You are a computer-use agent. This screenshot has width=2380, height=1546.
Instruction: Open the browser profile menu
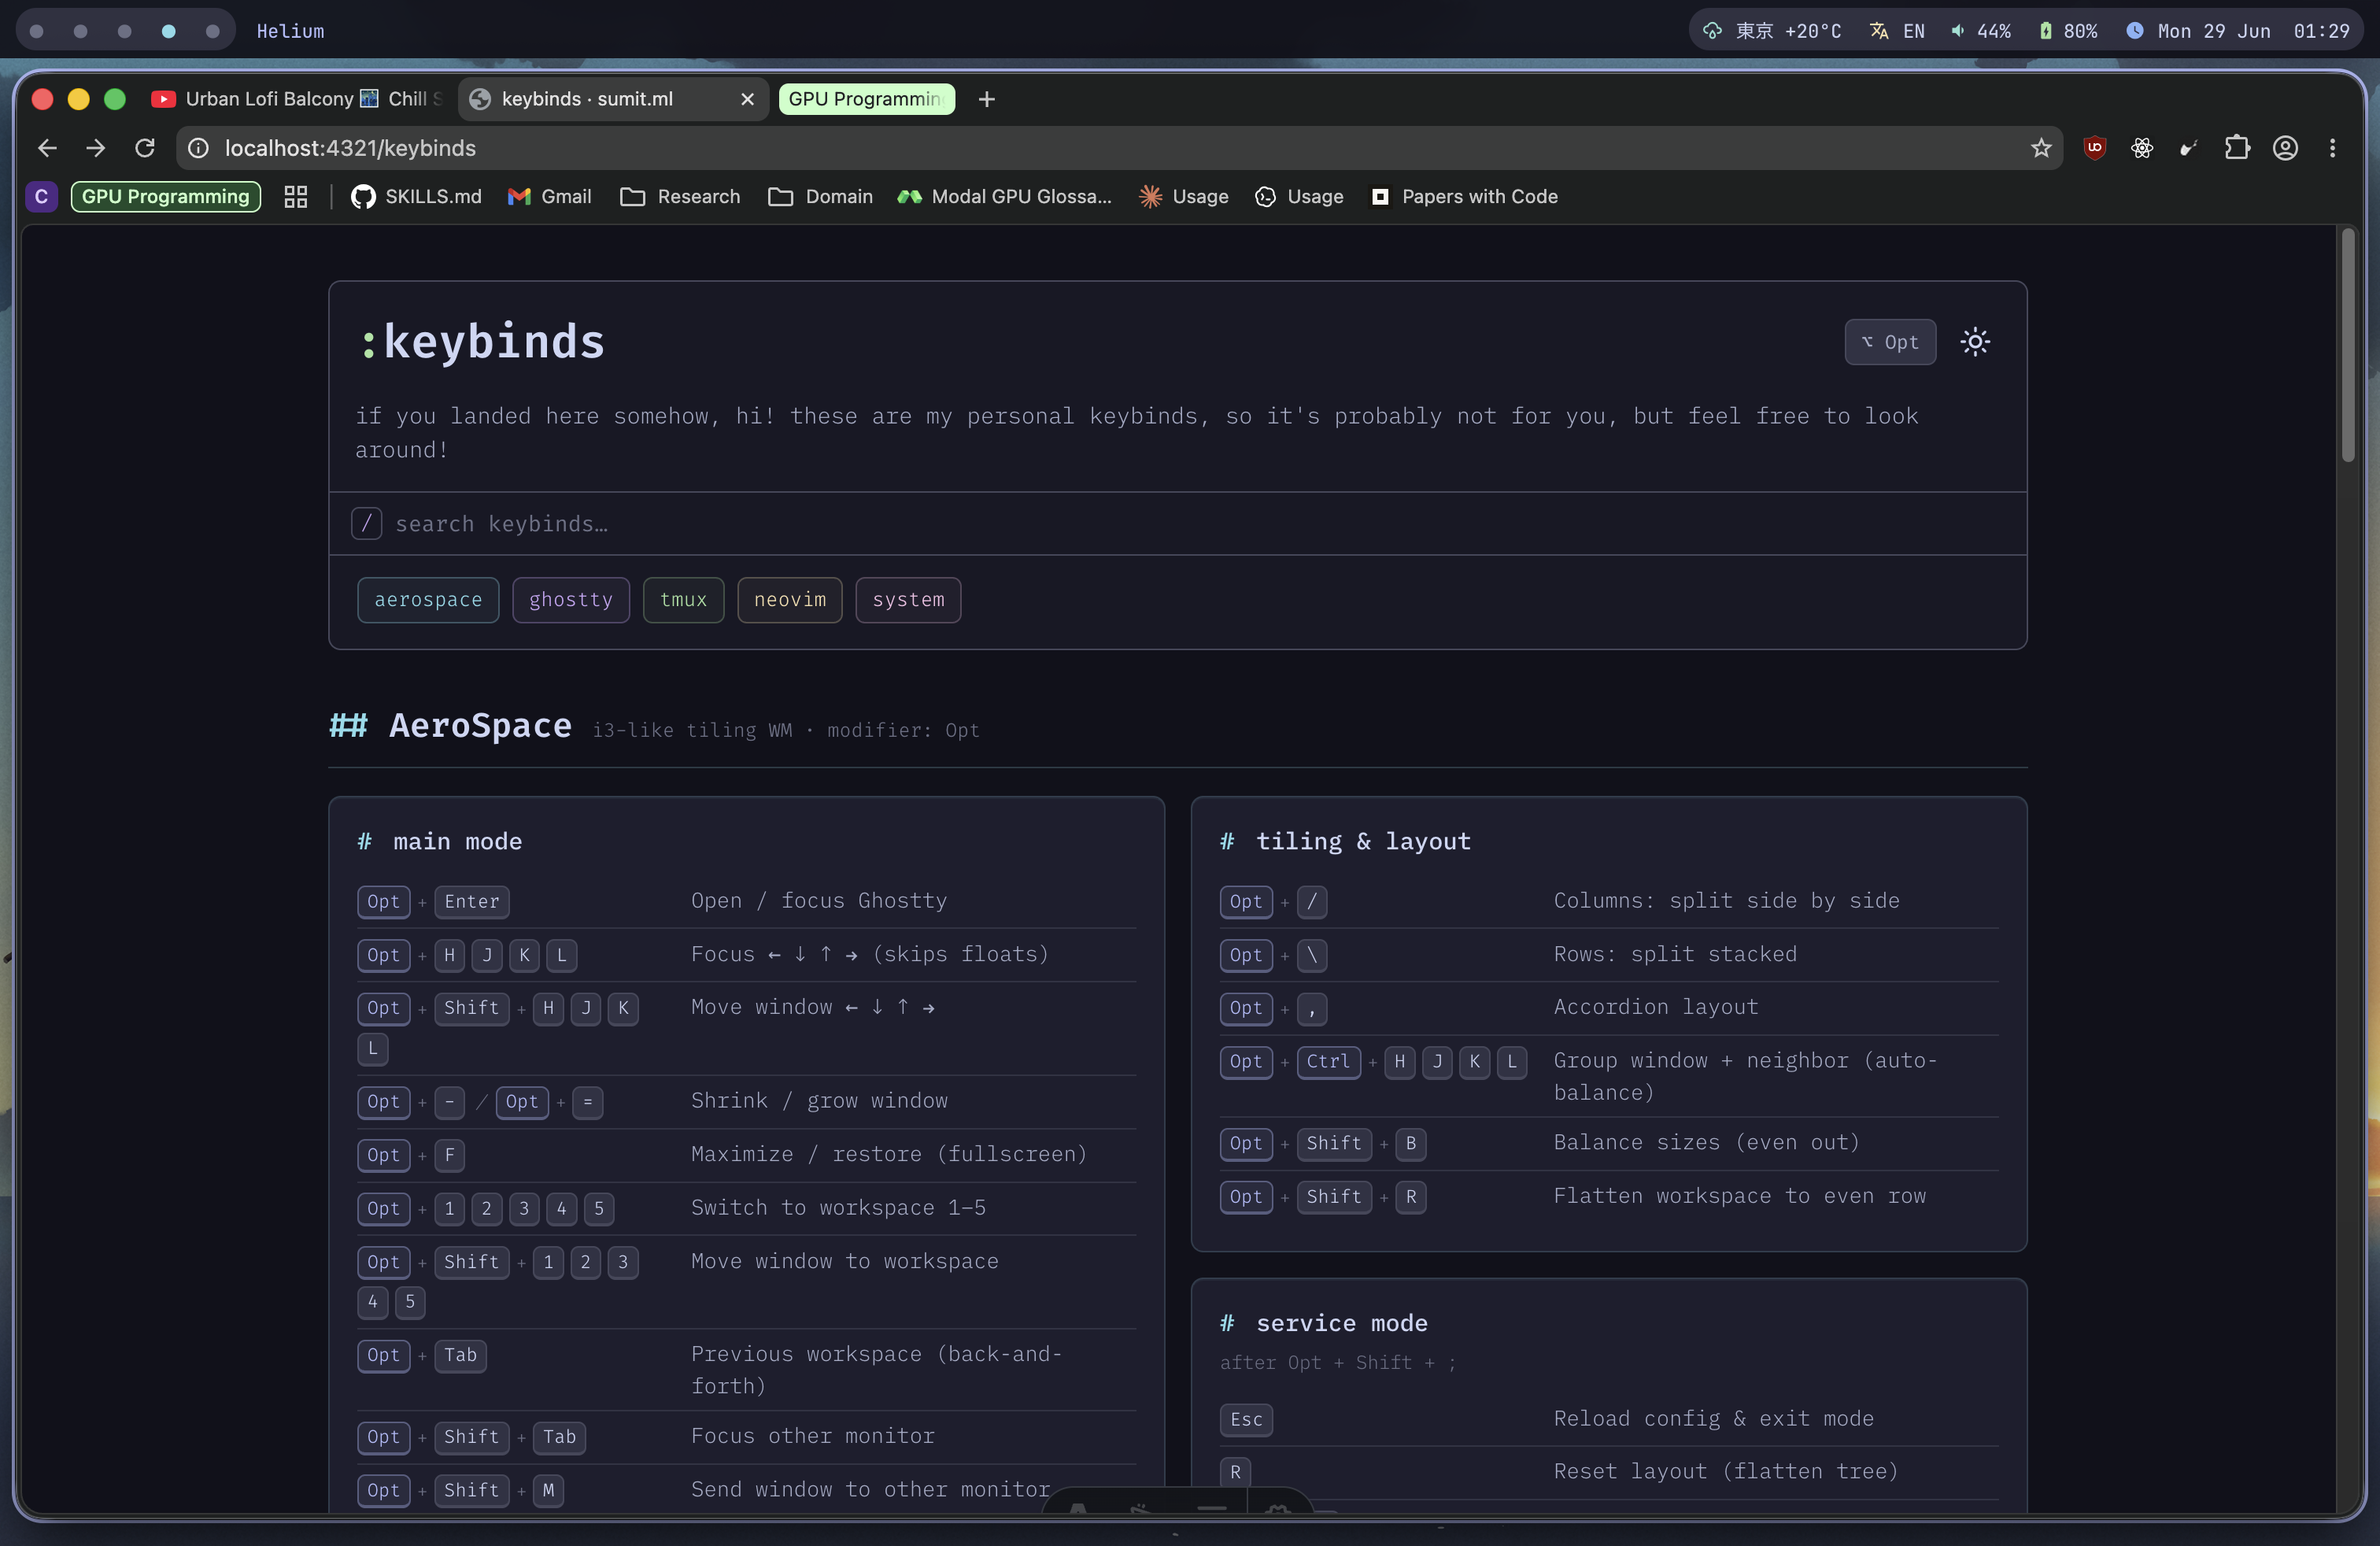pos(2285,148)
